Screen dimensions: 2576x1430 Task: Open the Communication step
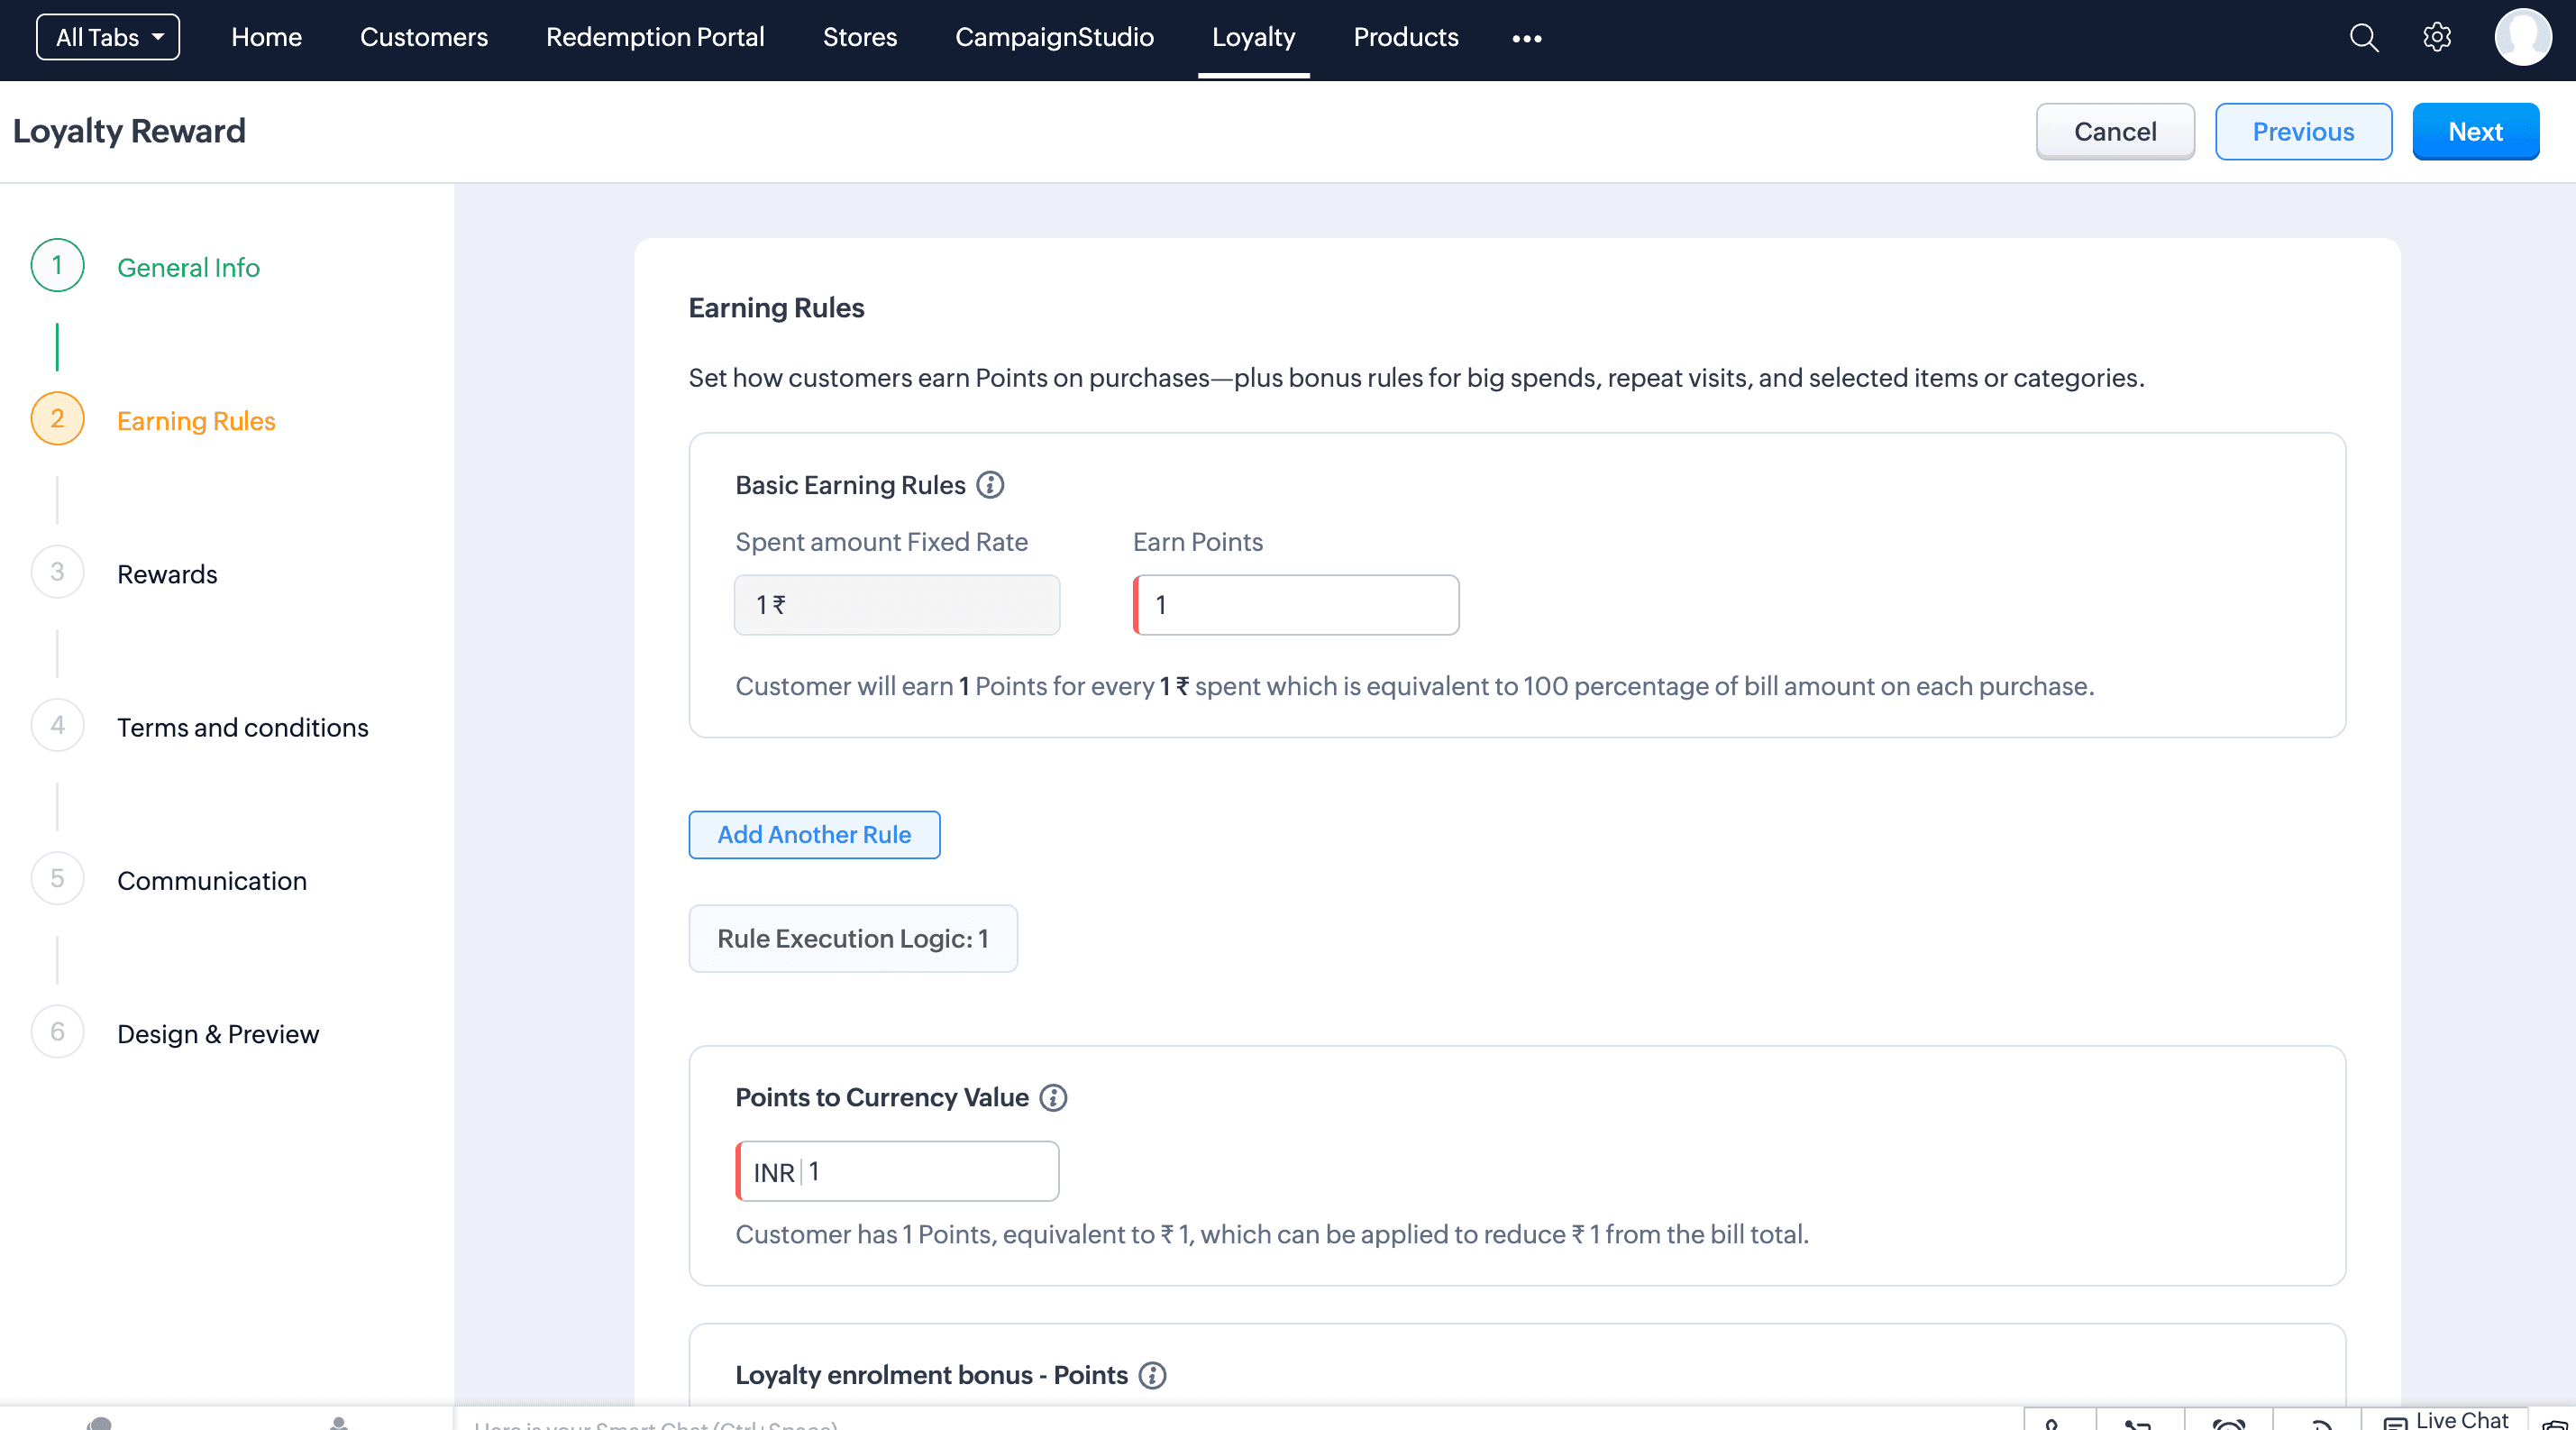pyautogui.click(x=212, y=880)
